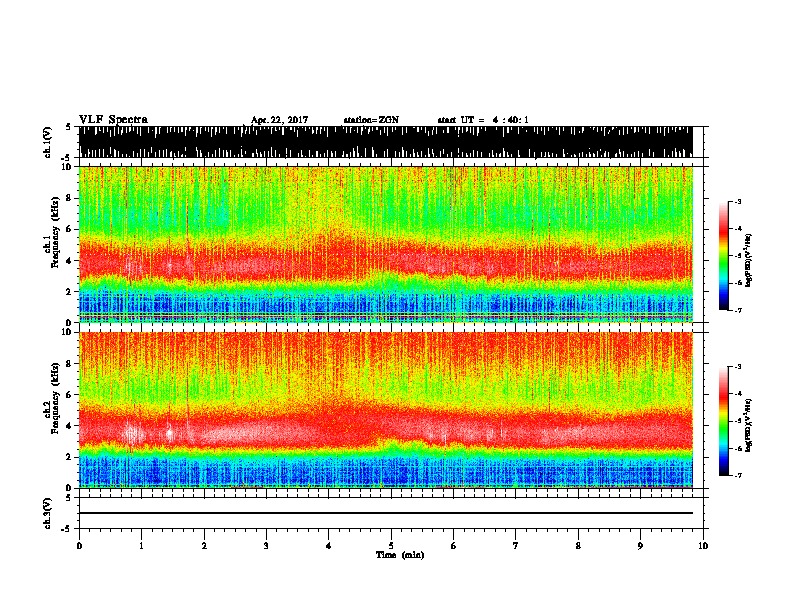Screen dimensions: 792x612
Task: Click the "ch.3(V)" axis label
Action: coord(47,513)
